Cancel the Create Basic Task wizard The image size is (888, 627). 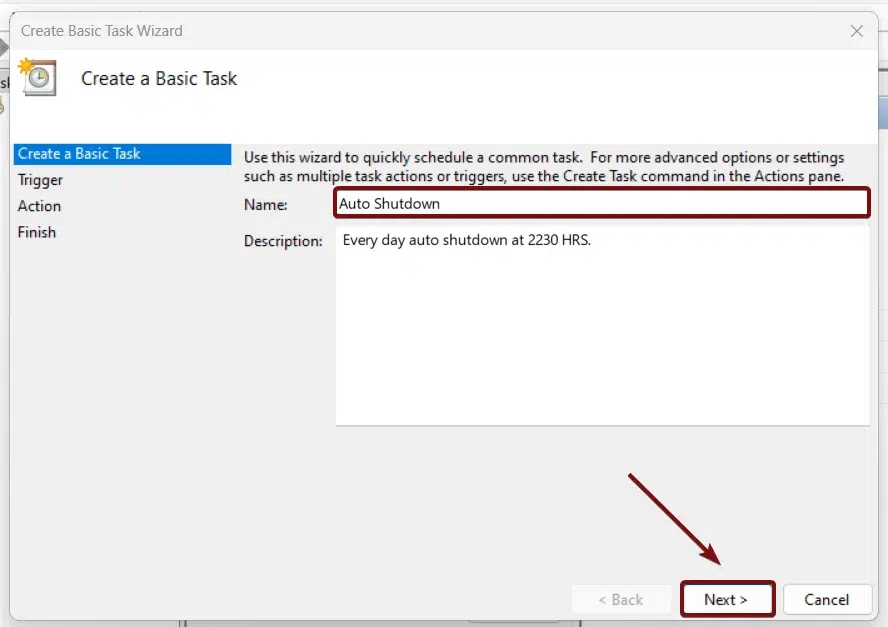tap(826, 600)
